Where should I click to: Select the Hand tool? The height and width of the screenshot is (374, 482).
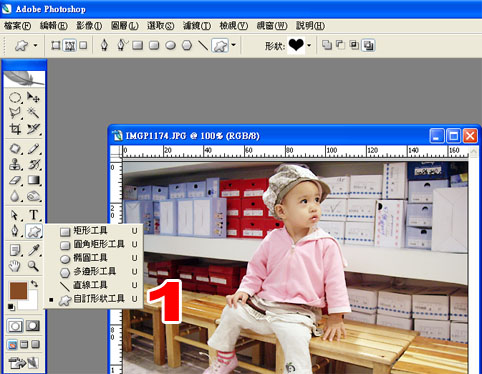[x=15, y=266]
